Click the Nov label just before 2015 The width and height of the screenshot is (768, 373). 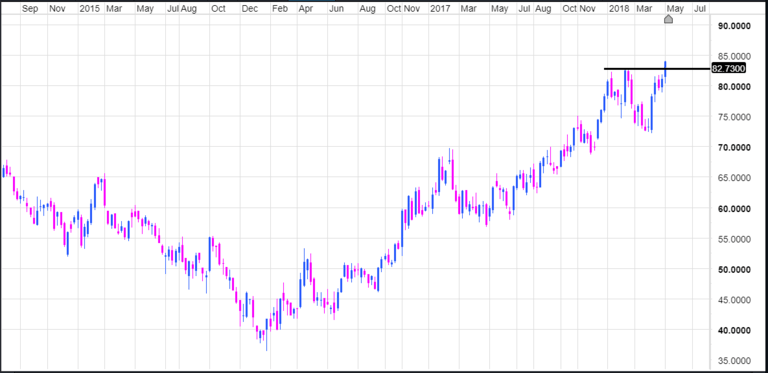click(58, 9)
